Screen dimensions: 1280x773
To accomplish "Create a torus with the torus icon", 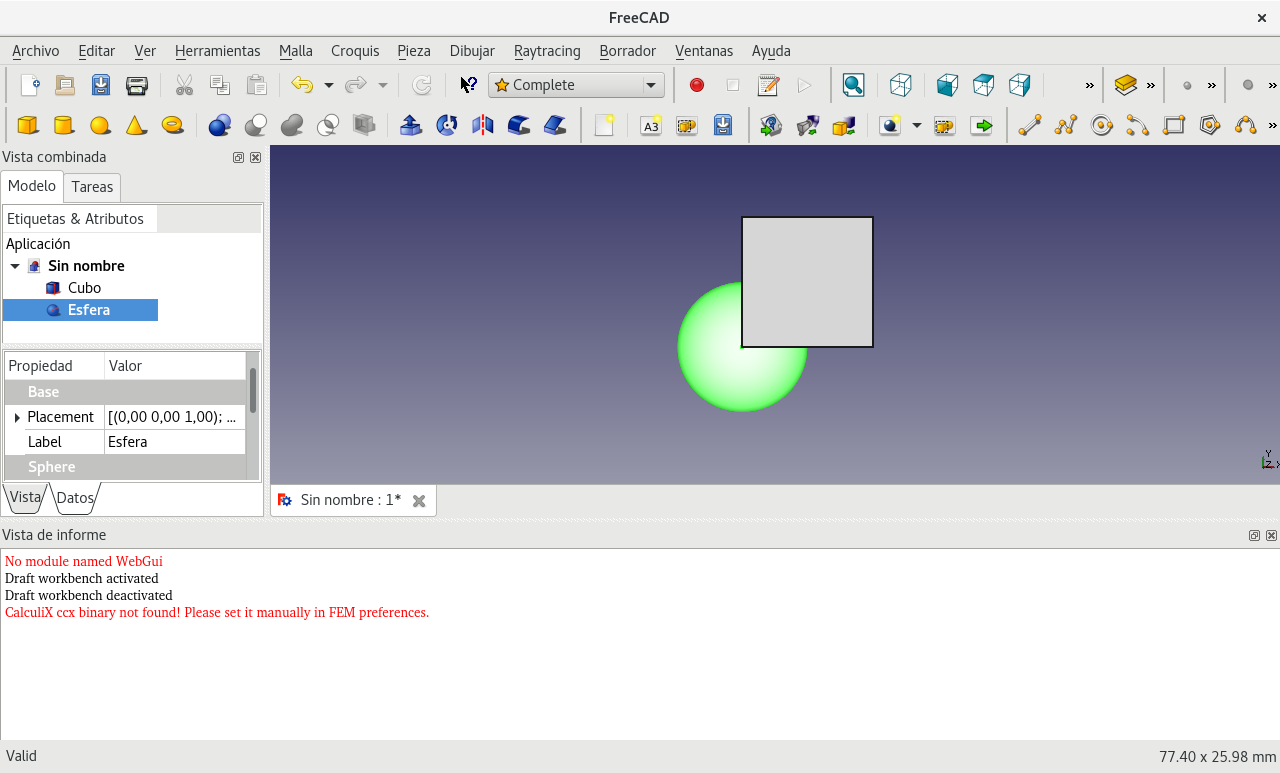I will (x=172, y=125).
